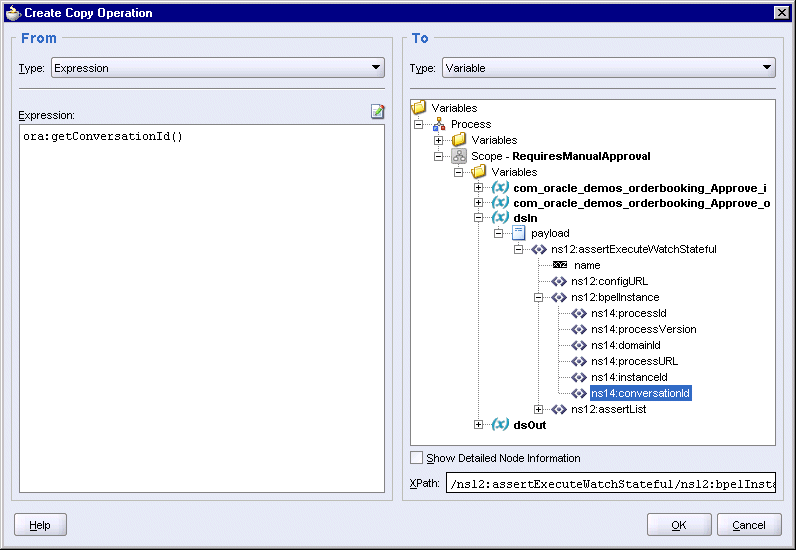Collapse the Scope RequiresManualApproval node
The height and width of the screenshot is (550, 796).
click(x=438, y=156)
